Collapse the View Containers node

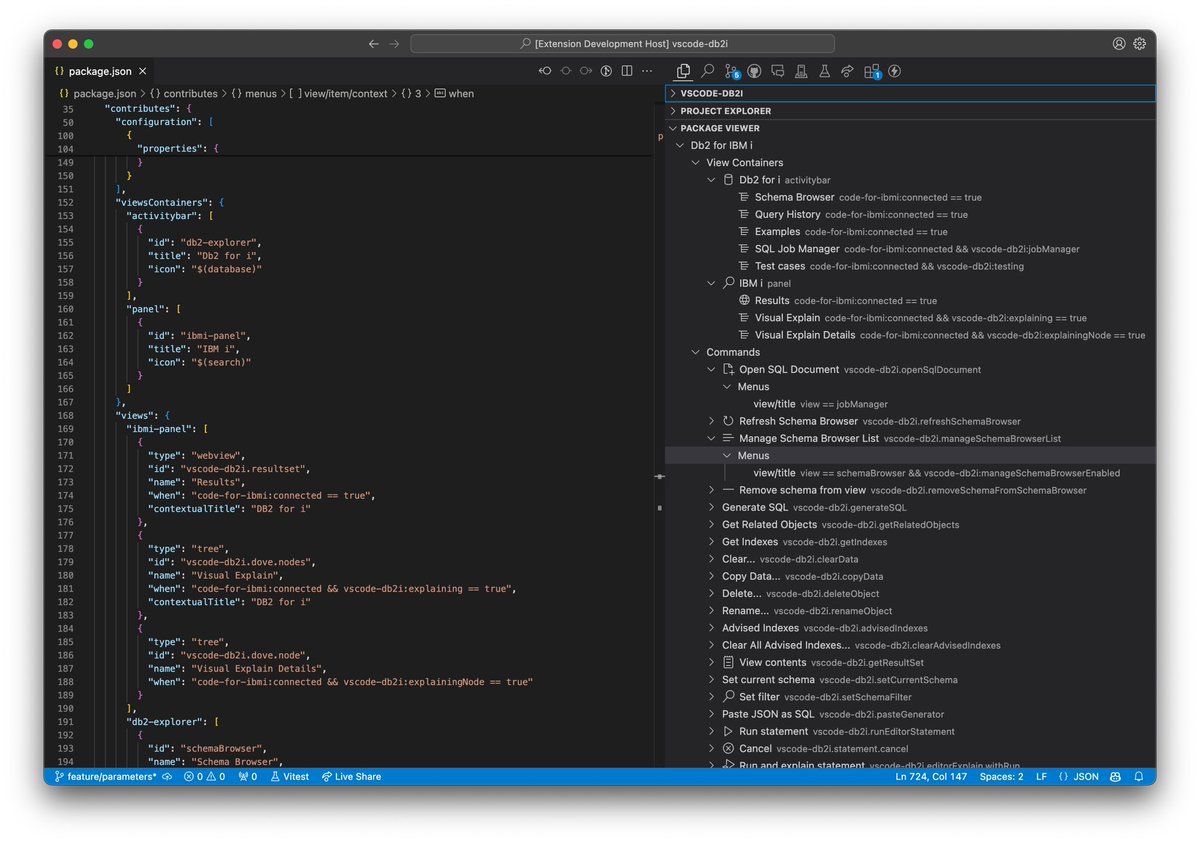coord(697,162)
